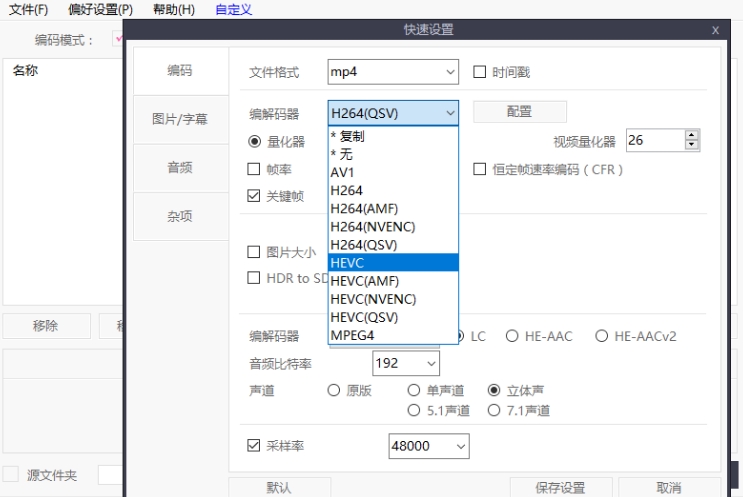This screenshot has width=743, height=497.
Task: Select 单声道 channel option
Action: pyautogui.click(x=414, y=390)
